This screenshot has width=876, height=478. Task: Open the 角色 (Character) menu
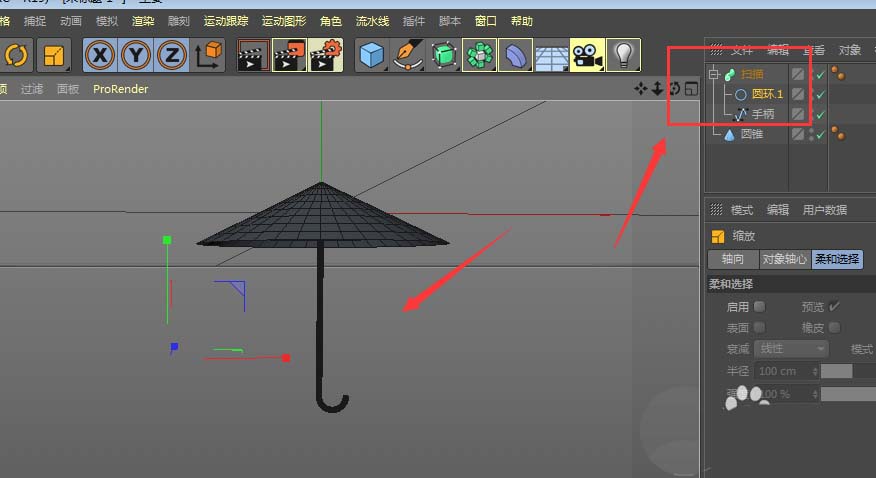pyautogui.click(x=331, y=21)
